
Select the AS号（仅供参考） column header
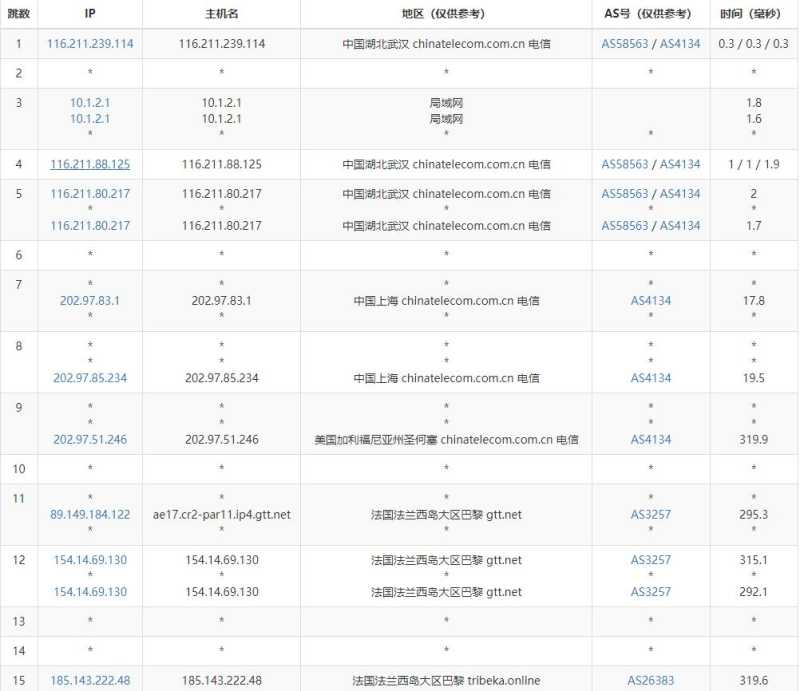648,14
